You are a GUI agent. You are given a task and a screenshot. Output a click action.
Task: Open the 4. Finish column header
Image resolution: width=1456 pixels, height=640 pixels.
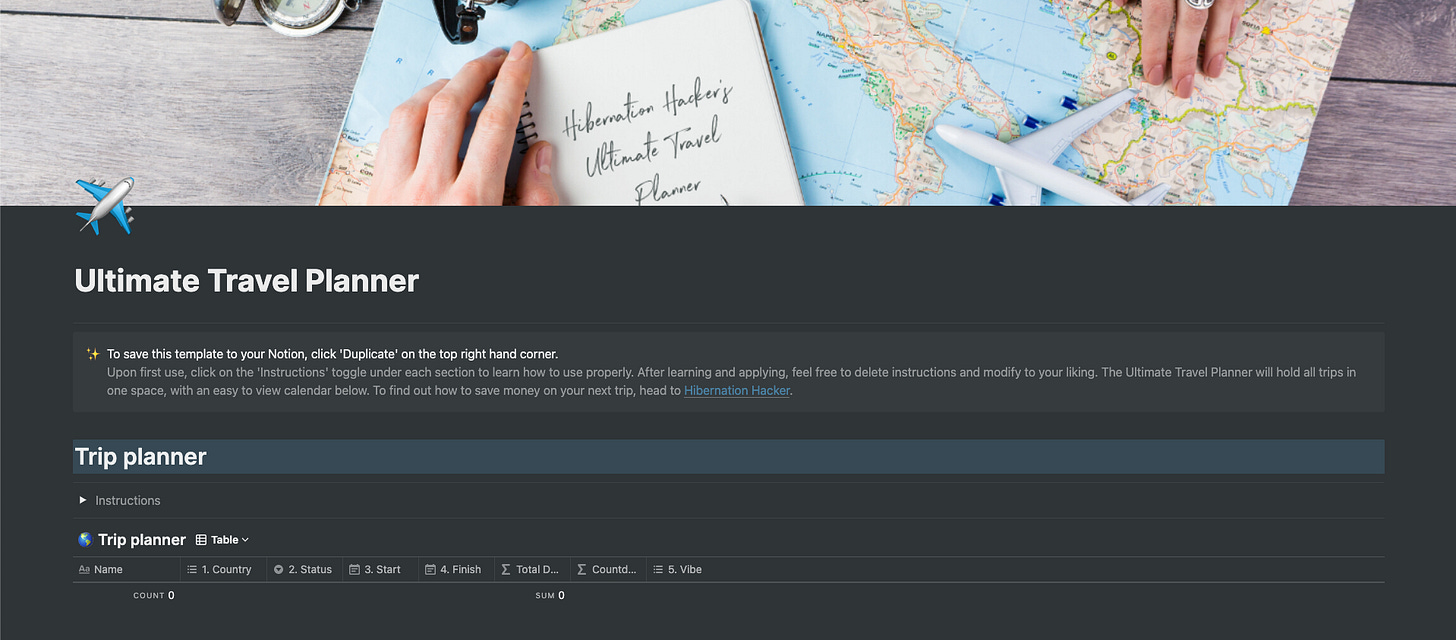tap(456, 570)
